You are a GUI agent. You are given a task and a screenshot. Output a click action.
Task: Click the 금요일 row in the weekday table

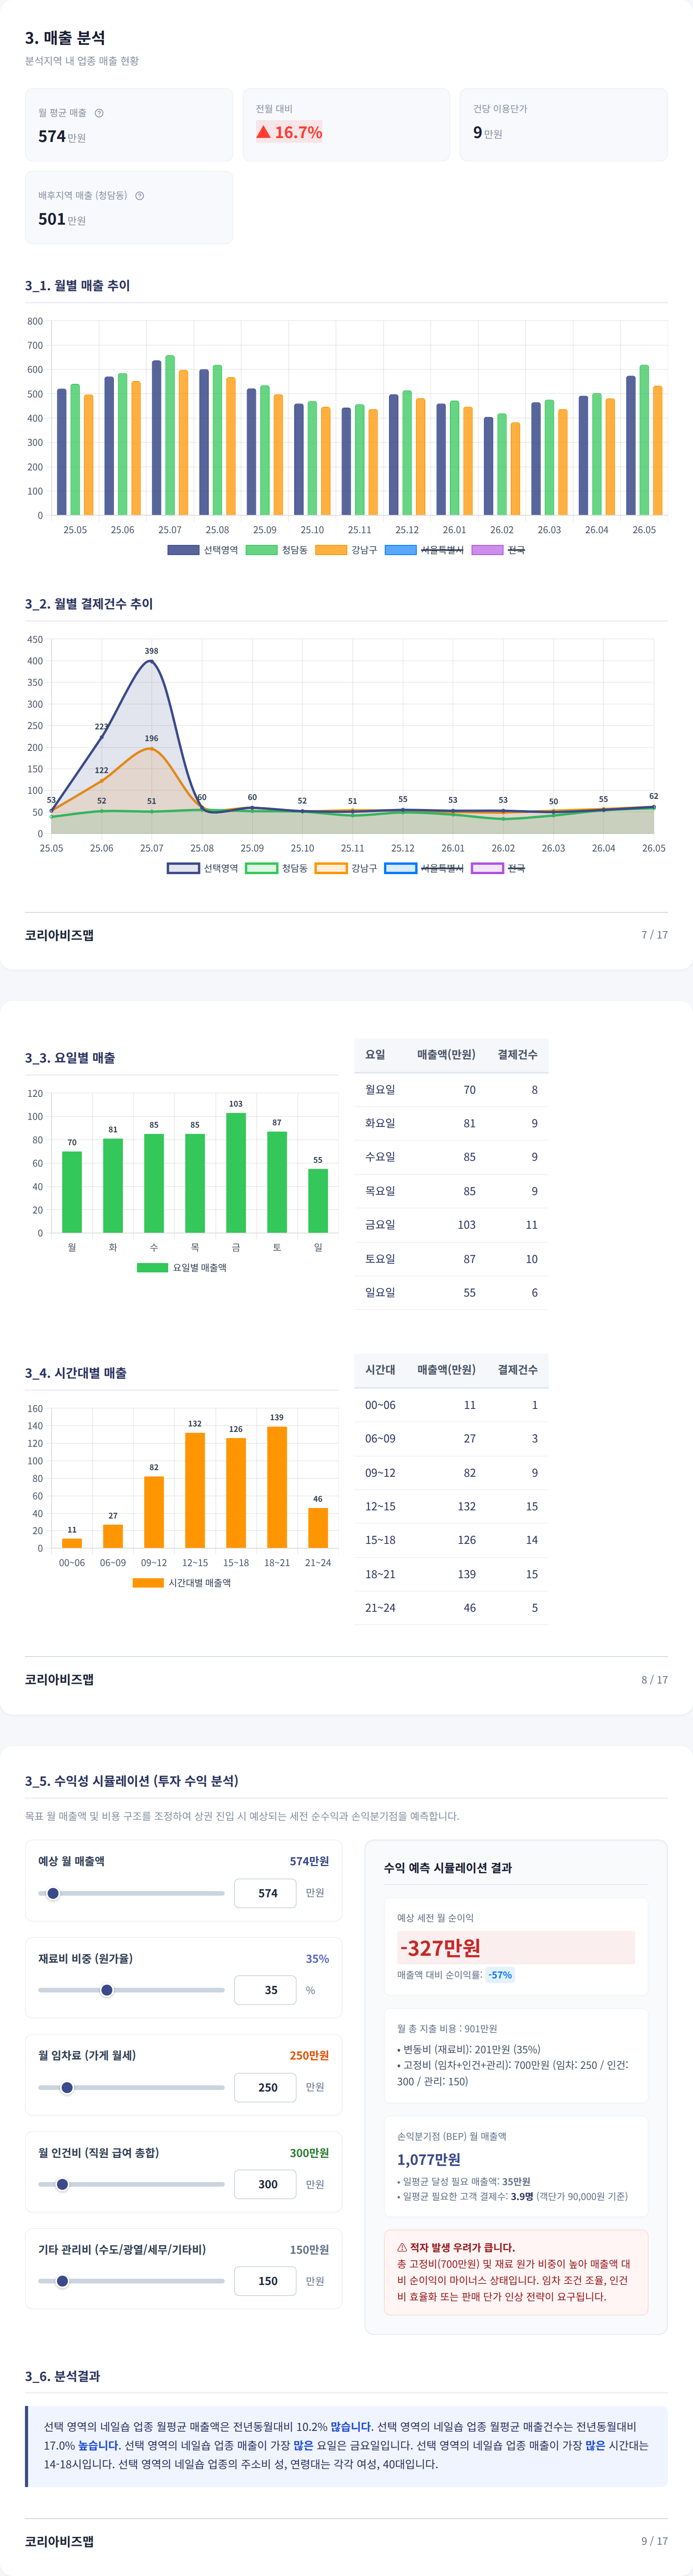tap(451, 1225)
